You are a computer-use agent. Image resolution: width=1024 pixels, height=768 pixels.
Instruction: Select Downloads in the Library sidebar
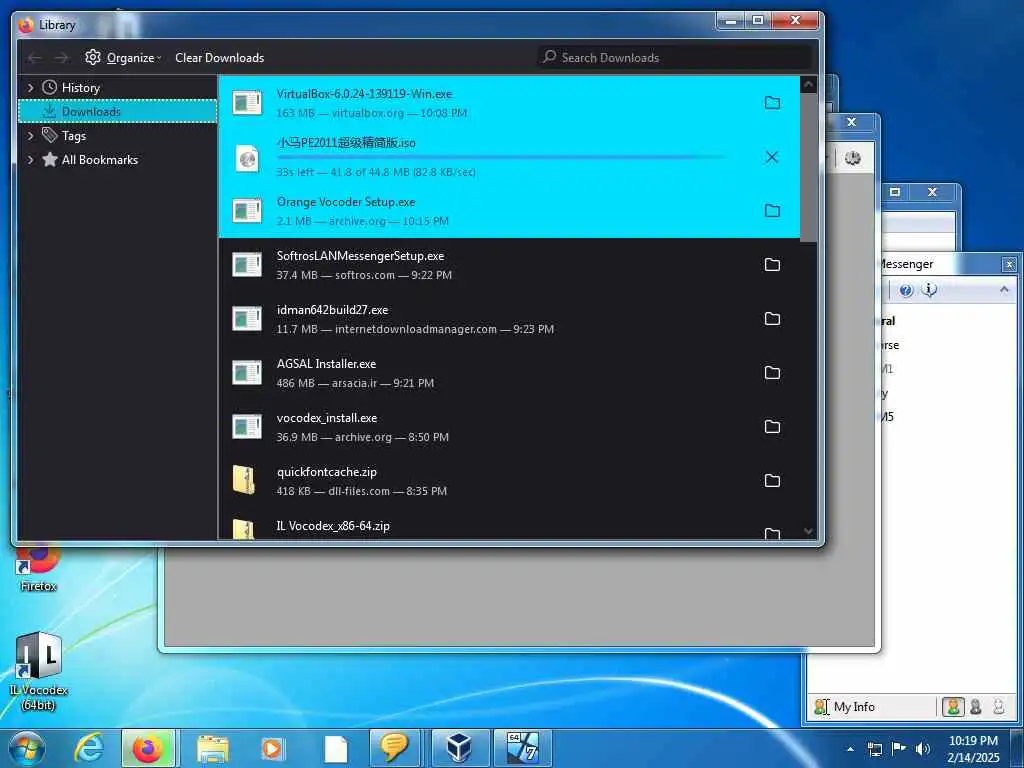[x=118, y=112]
